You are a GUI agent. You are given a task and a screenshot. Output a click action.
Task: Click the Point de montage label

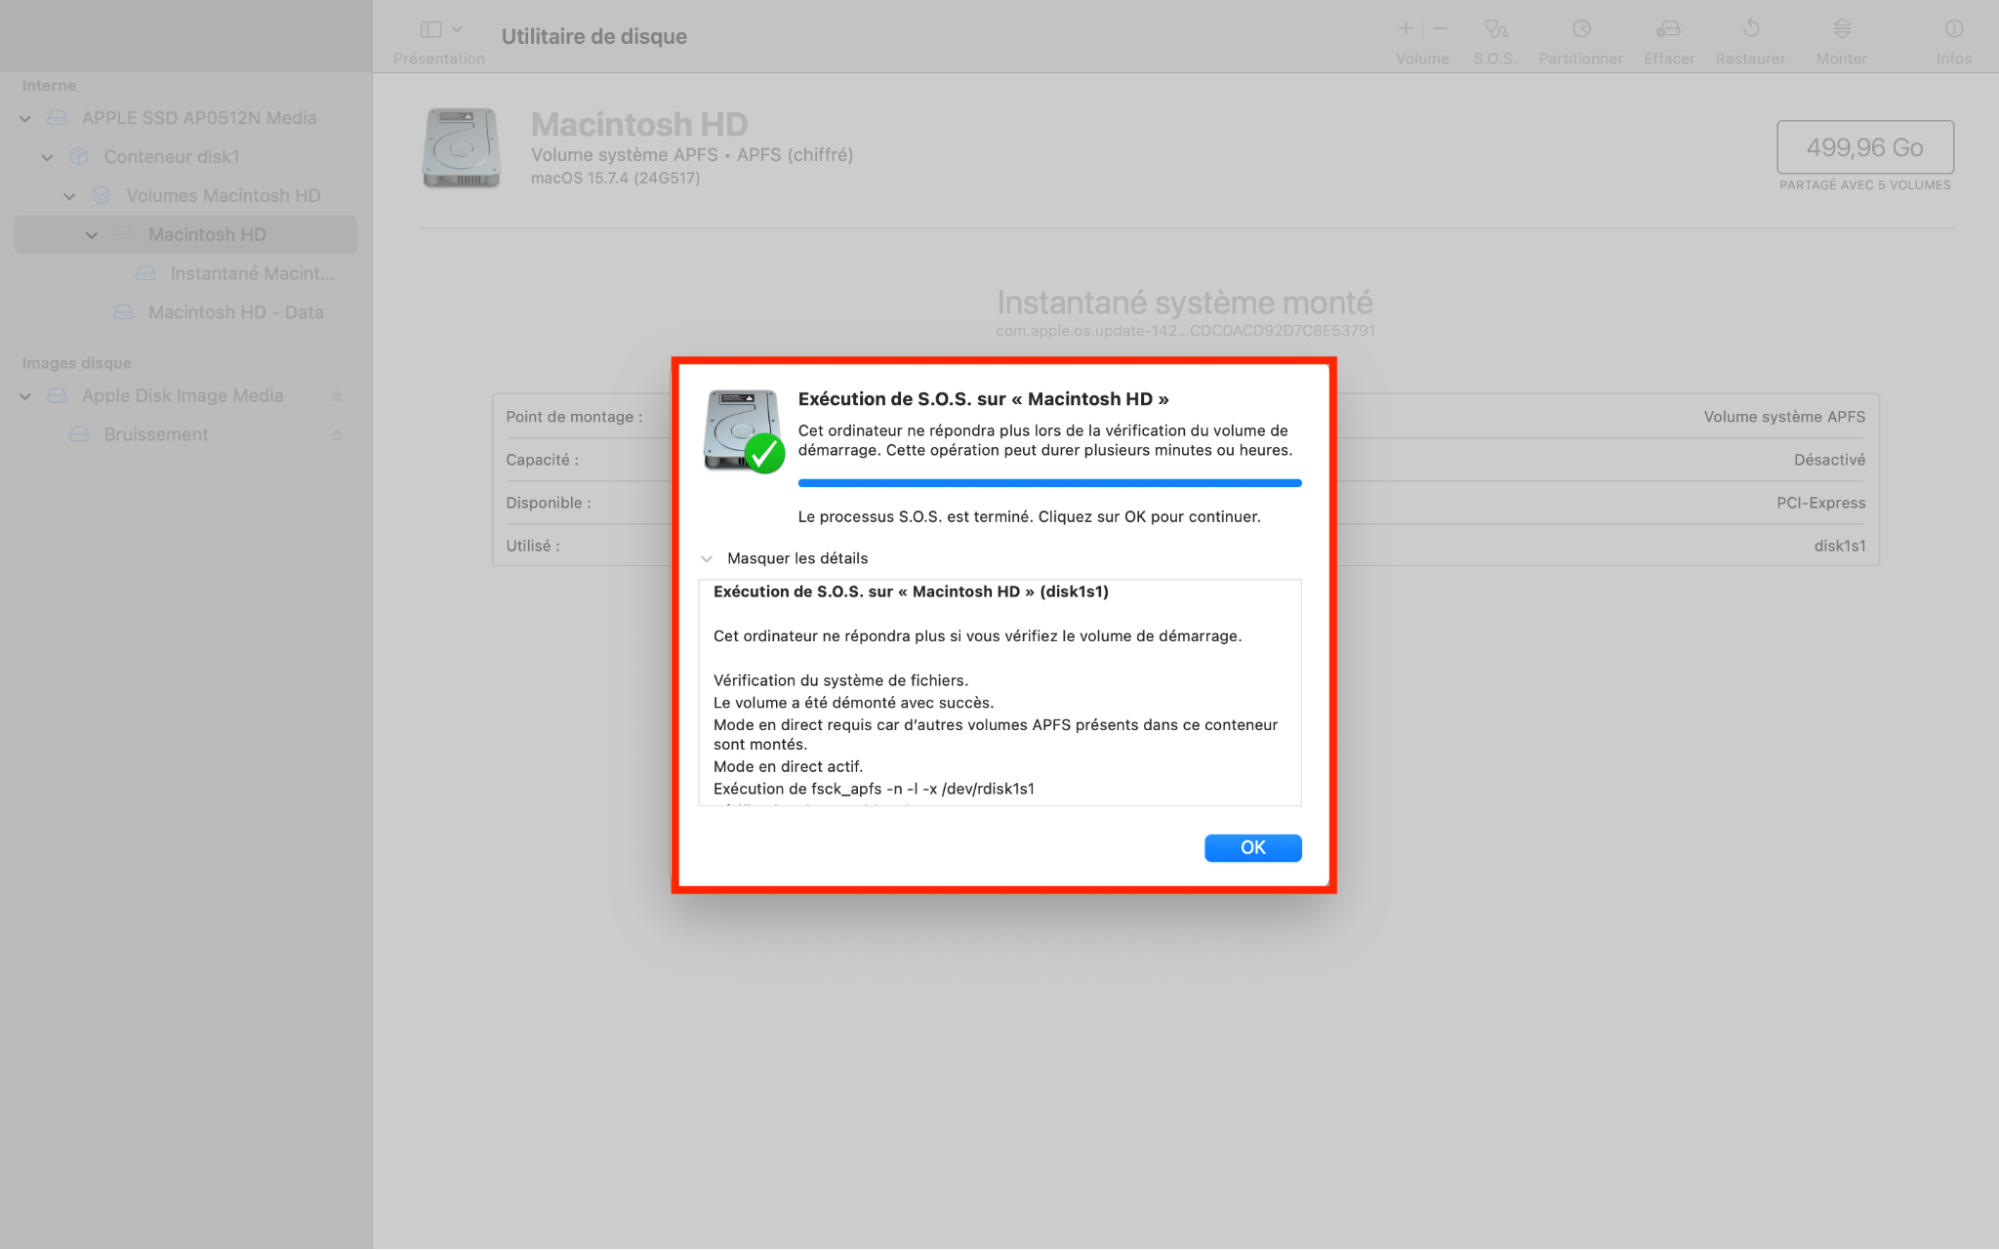tap(574, 417)
